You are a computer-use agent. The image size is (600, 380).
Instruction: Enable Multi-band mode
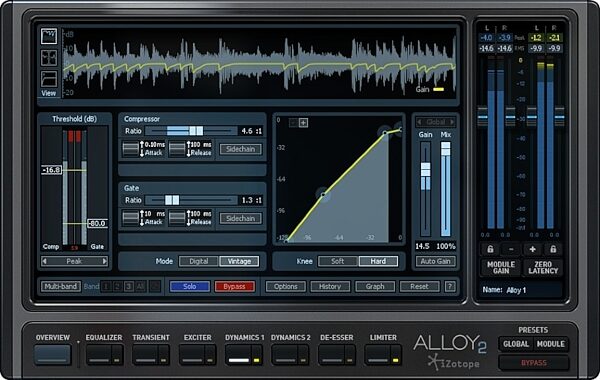click(x=61, y=286)
